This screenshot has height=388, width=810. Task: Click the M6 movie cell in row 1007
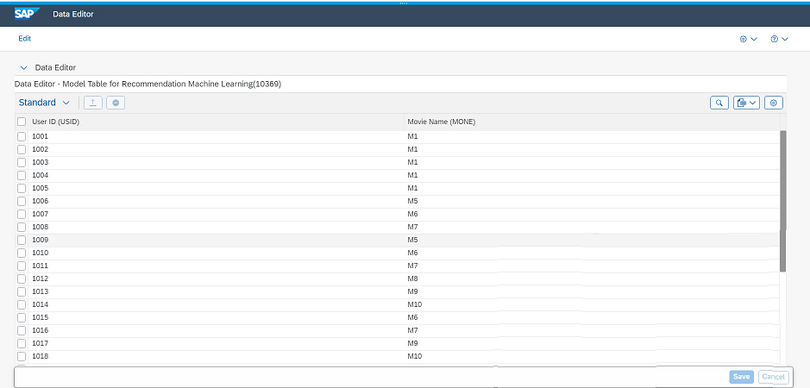(x=412, y=214)
